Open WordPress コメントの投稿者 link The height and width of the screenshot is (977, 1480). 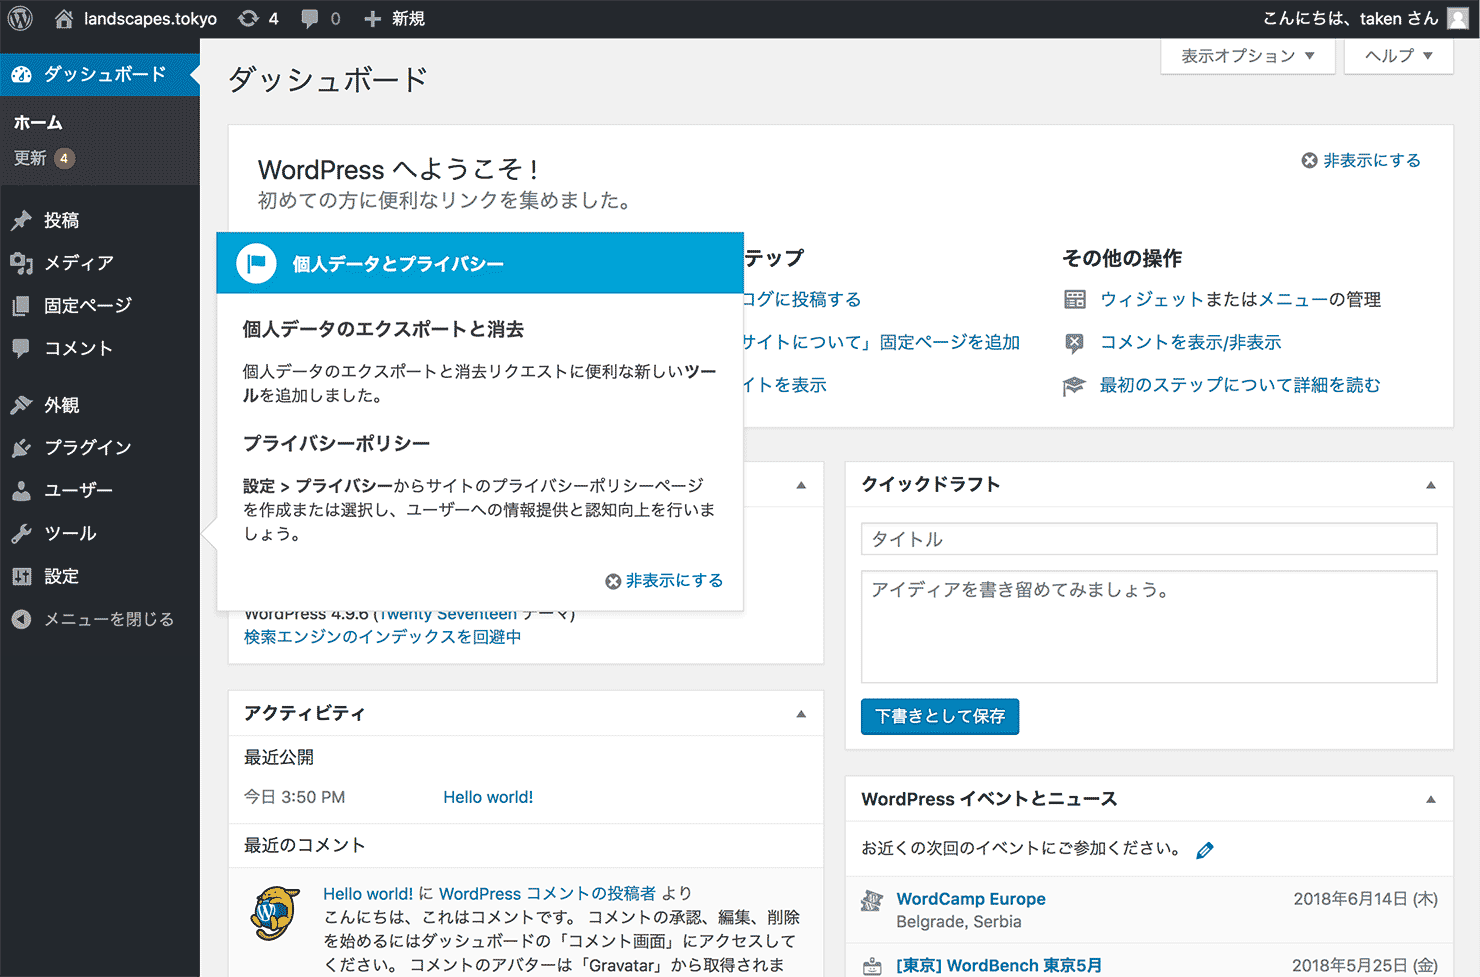(x=547, y=894)
